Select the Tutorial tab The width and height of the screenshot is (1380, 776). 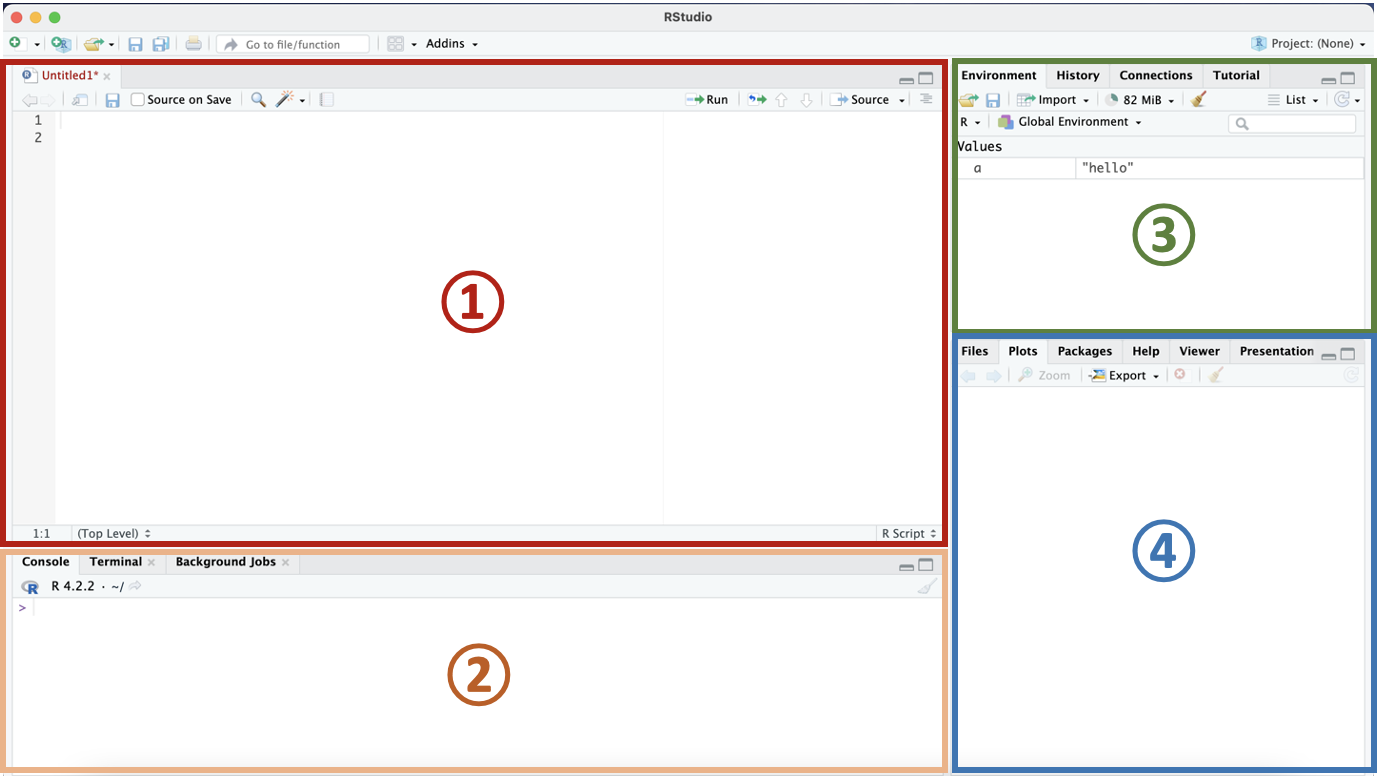[1236, 75]
